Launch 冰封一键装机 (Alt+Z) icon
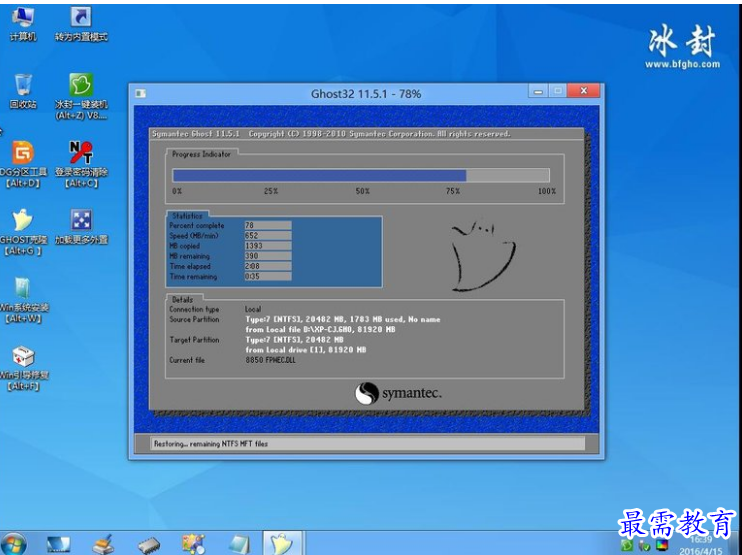Screen dimensions: 742x555 81,97
